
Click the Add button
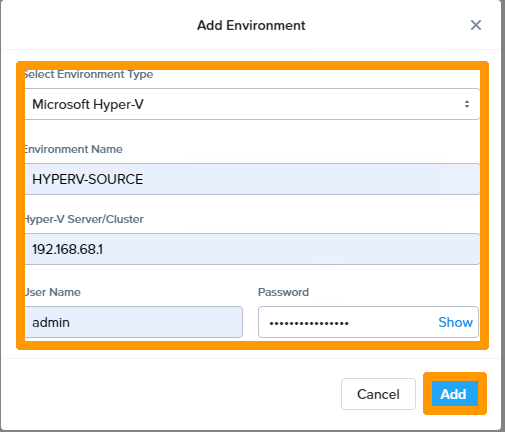(x=455, y=394)
